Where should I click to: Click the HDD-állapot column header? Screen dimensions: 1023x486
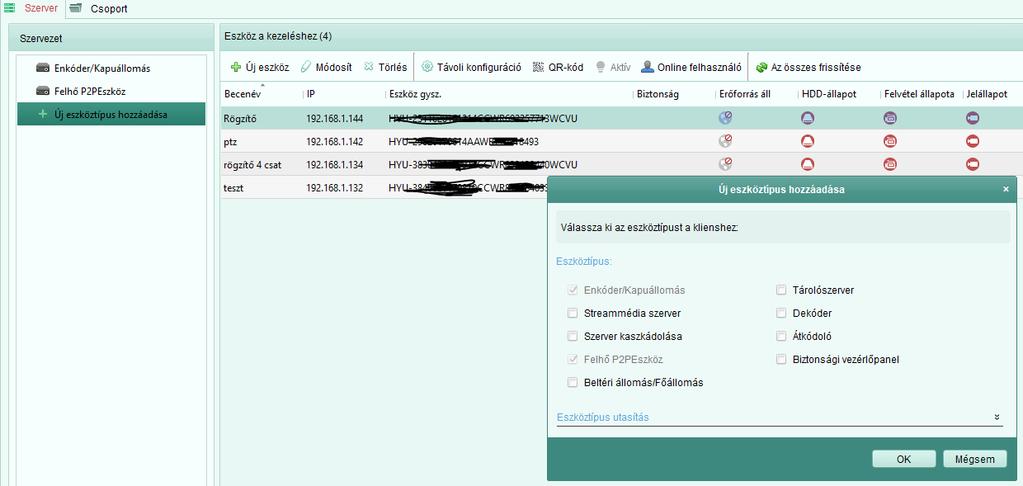829,94
